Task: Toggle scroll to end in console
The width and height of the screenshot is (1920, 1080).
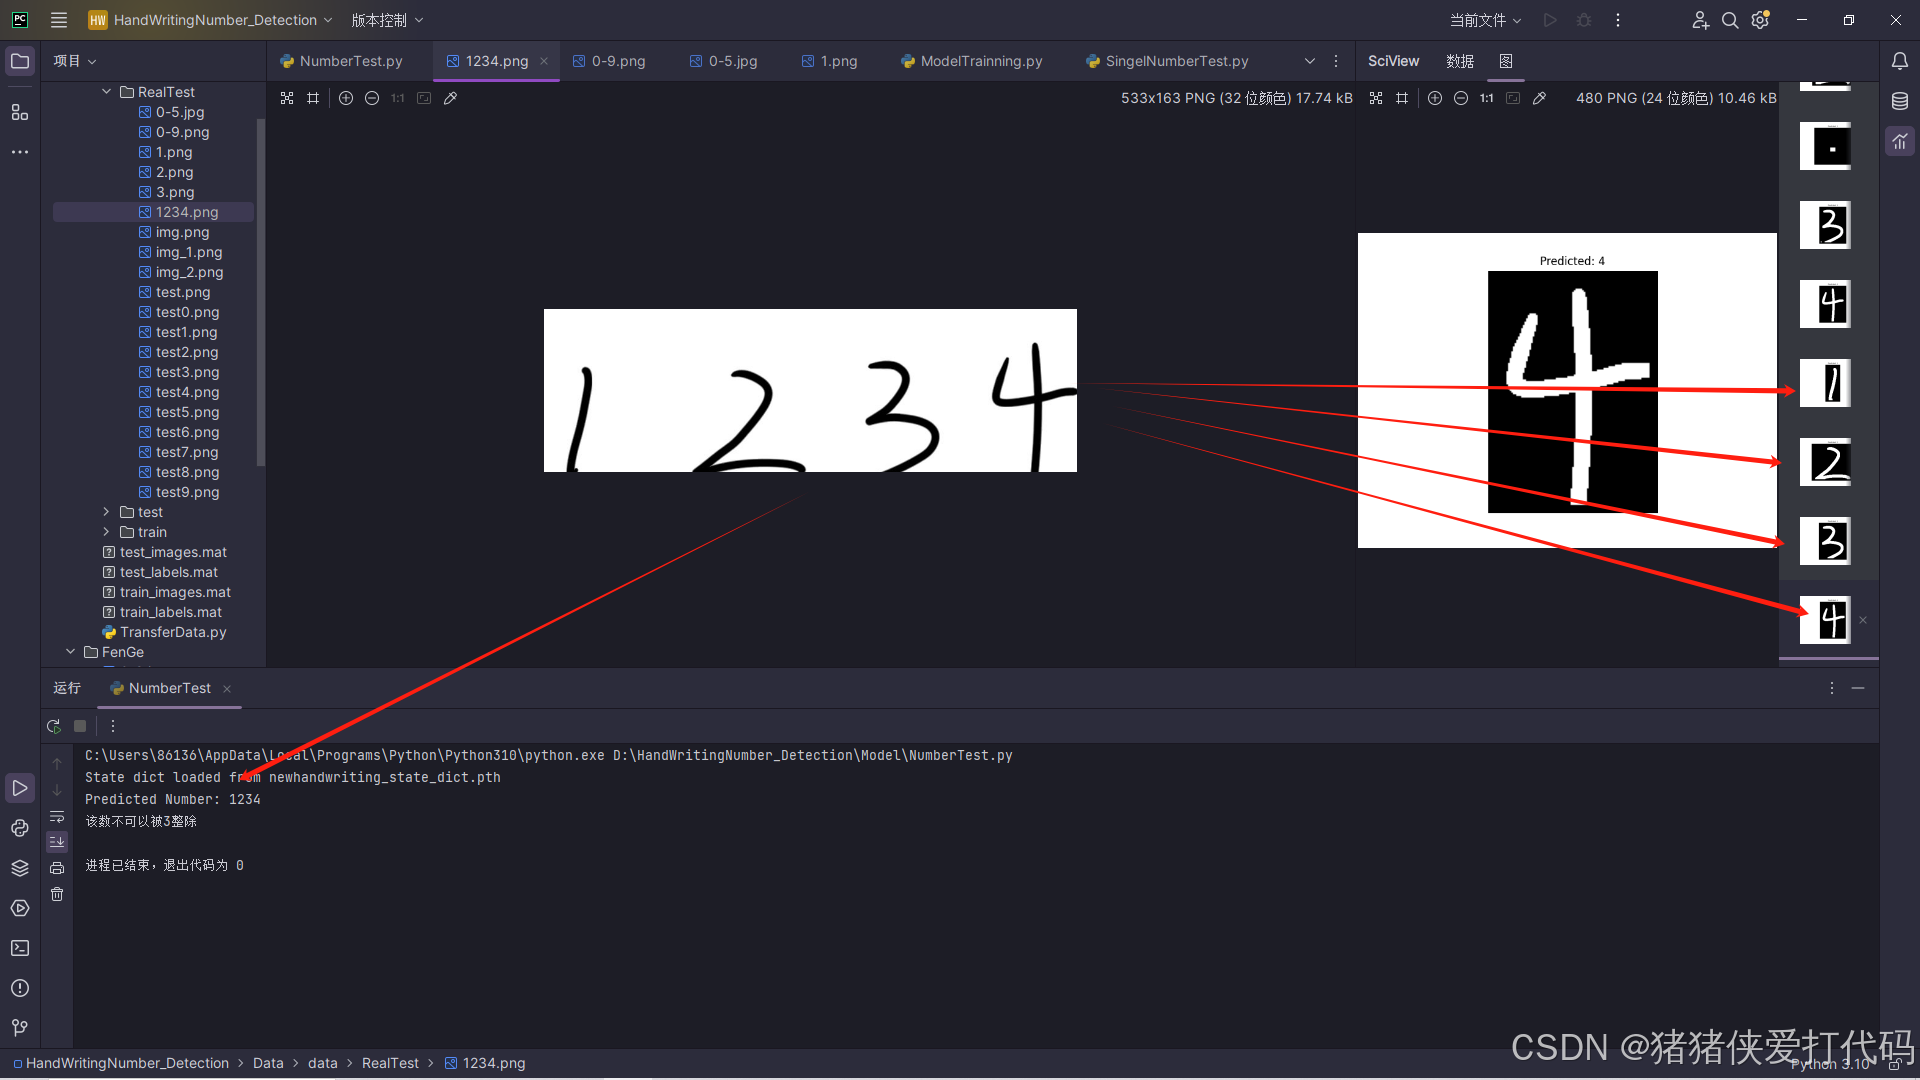Action: coord(57,842)
